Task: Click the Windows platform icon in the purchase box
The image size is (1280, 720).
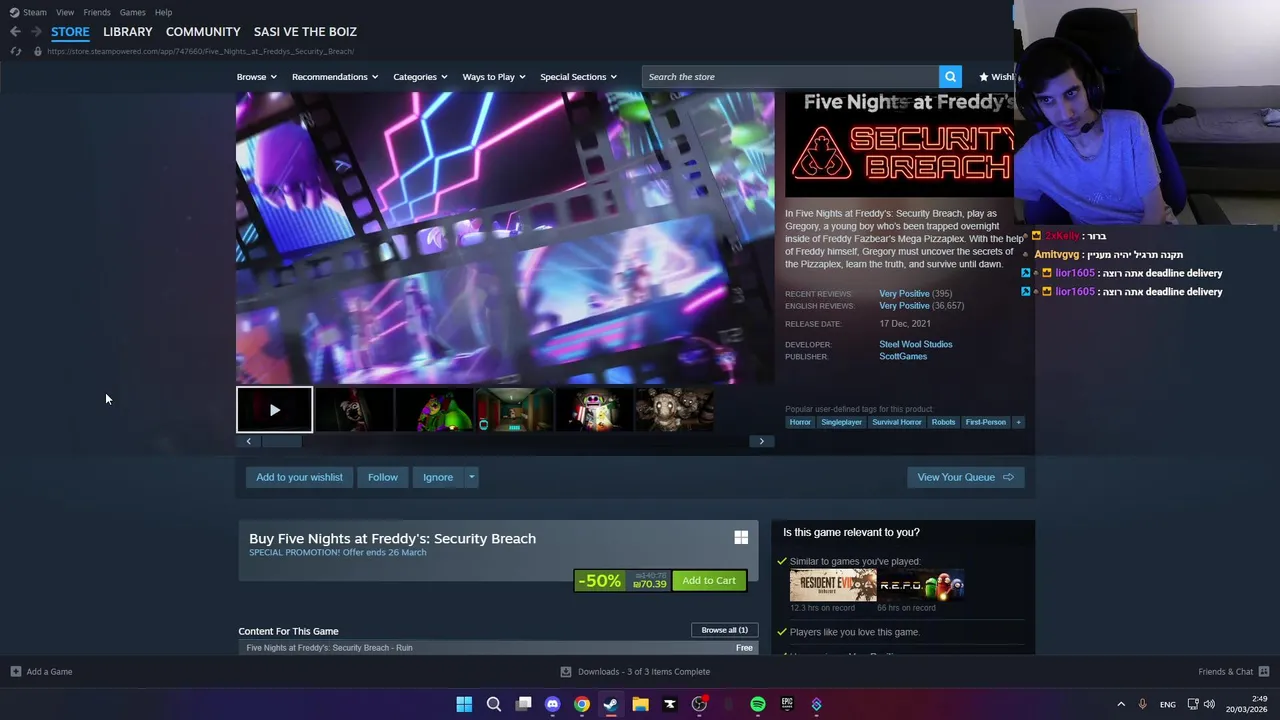Action: (741, 538)
